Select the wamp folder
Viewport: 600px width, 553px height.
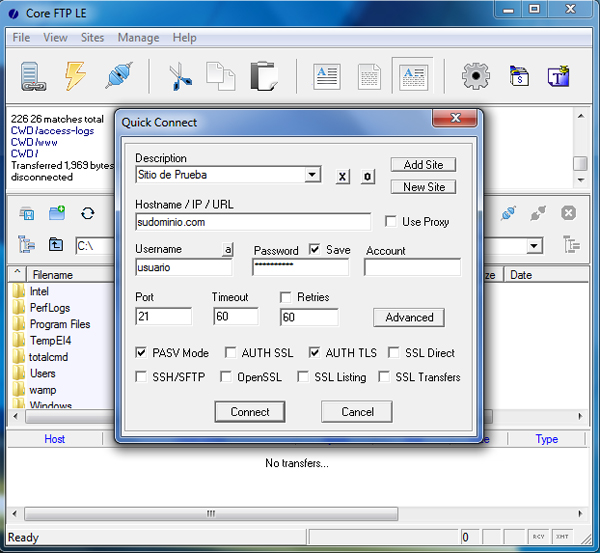42,390
